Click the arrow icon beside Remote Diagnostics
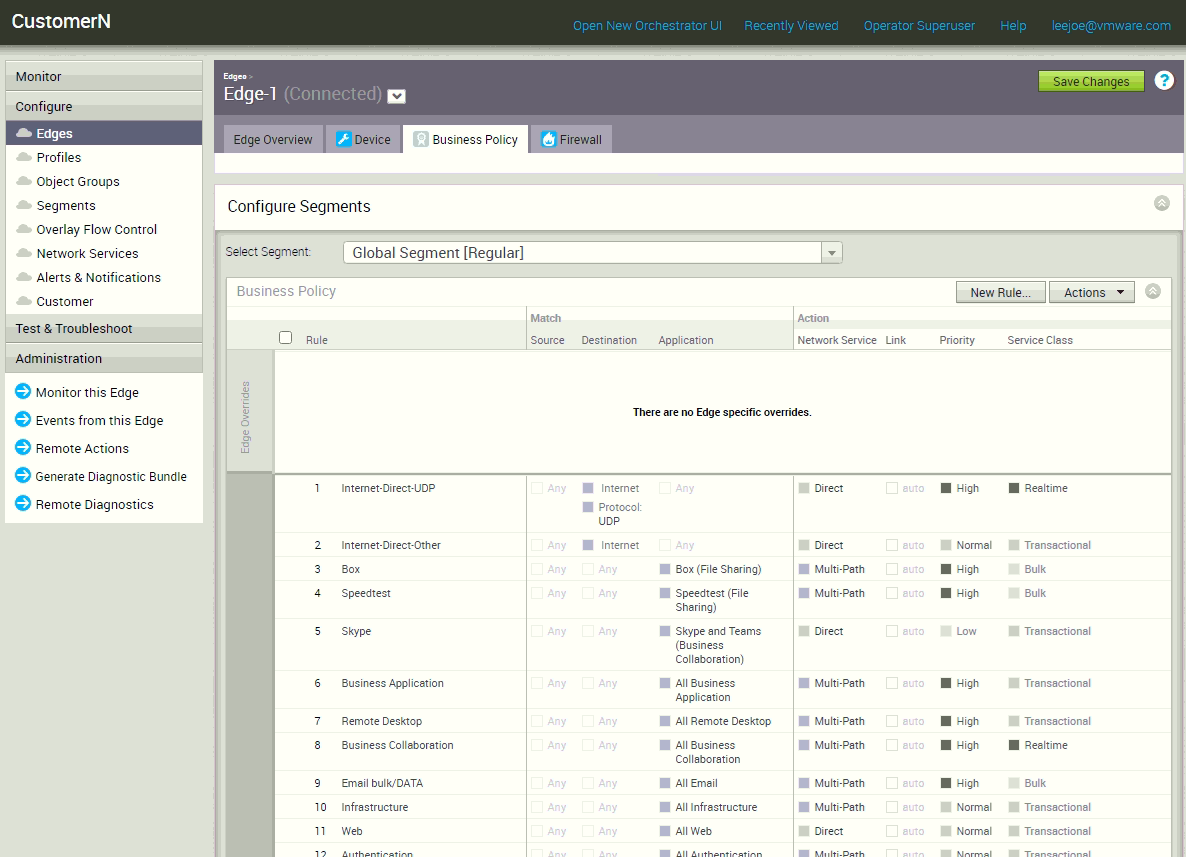This screenshot has width=1186, height=857. 23,504
